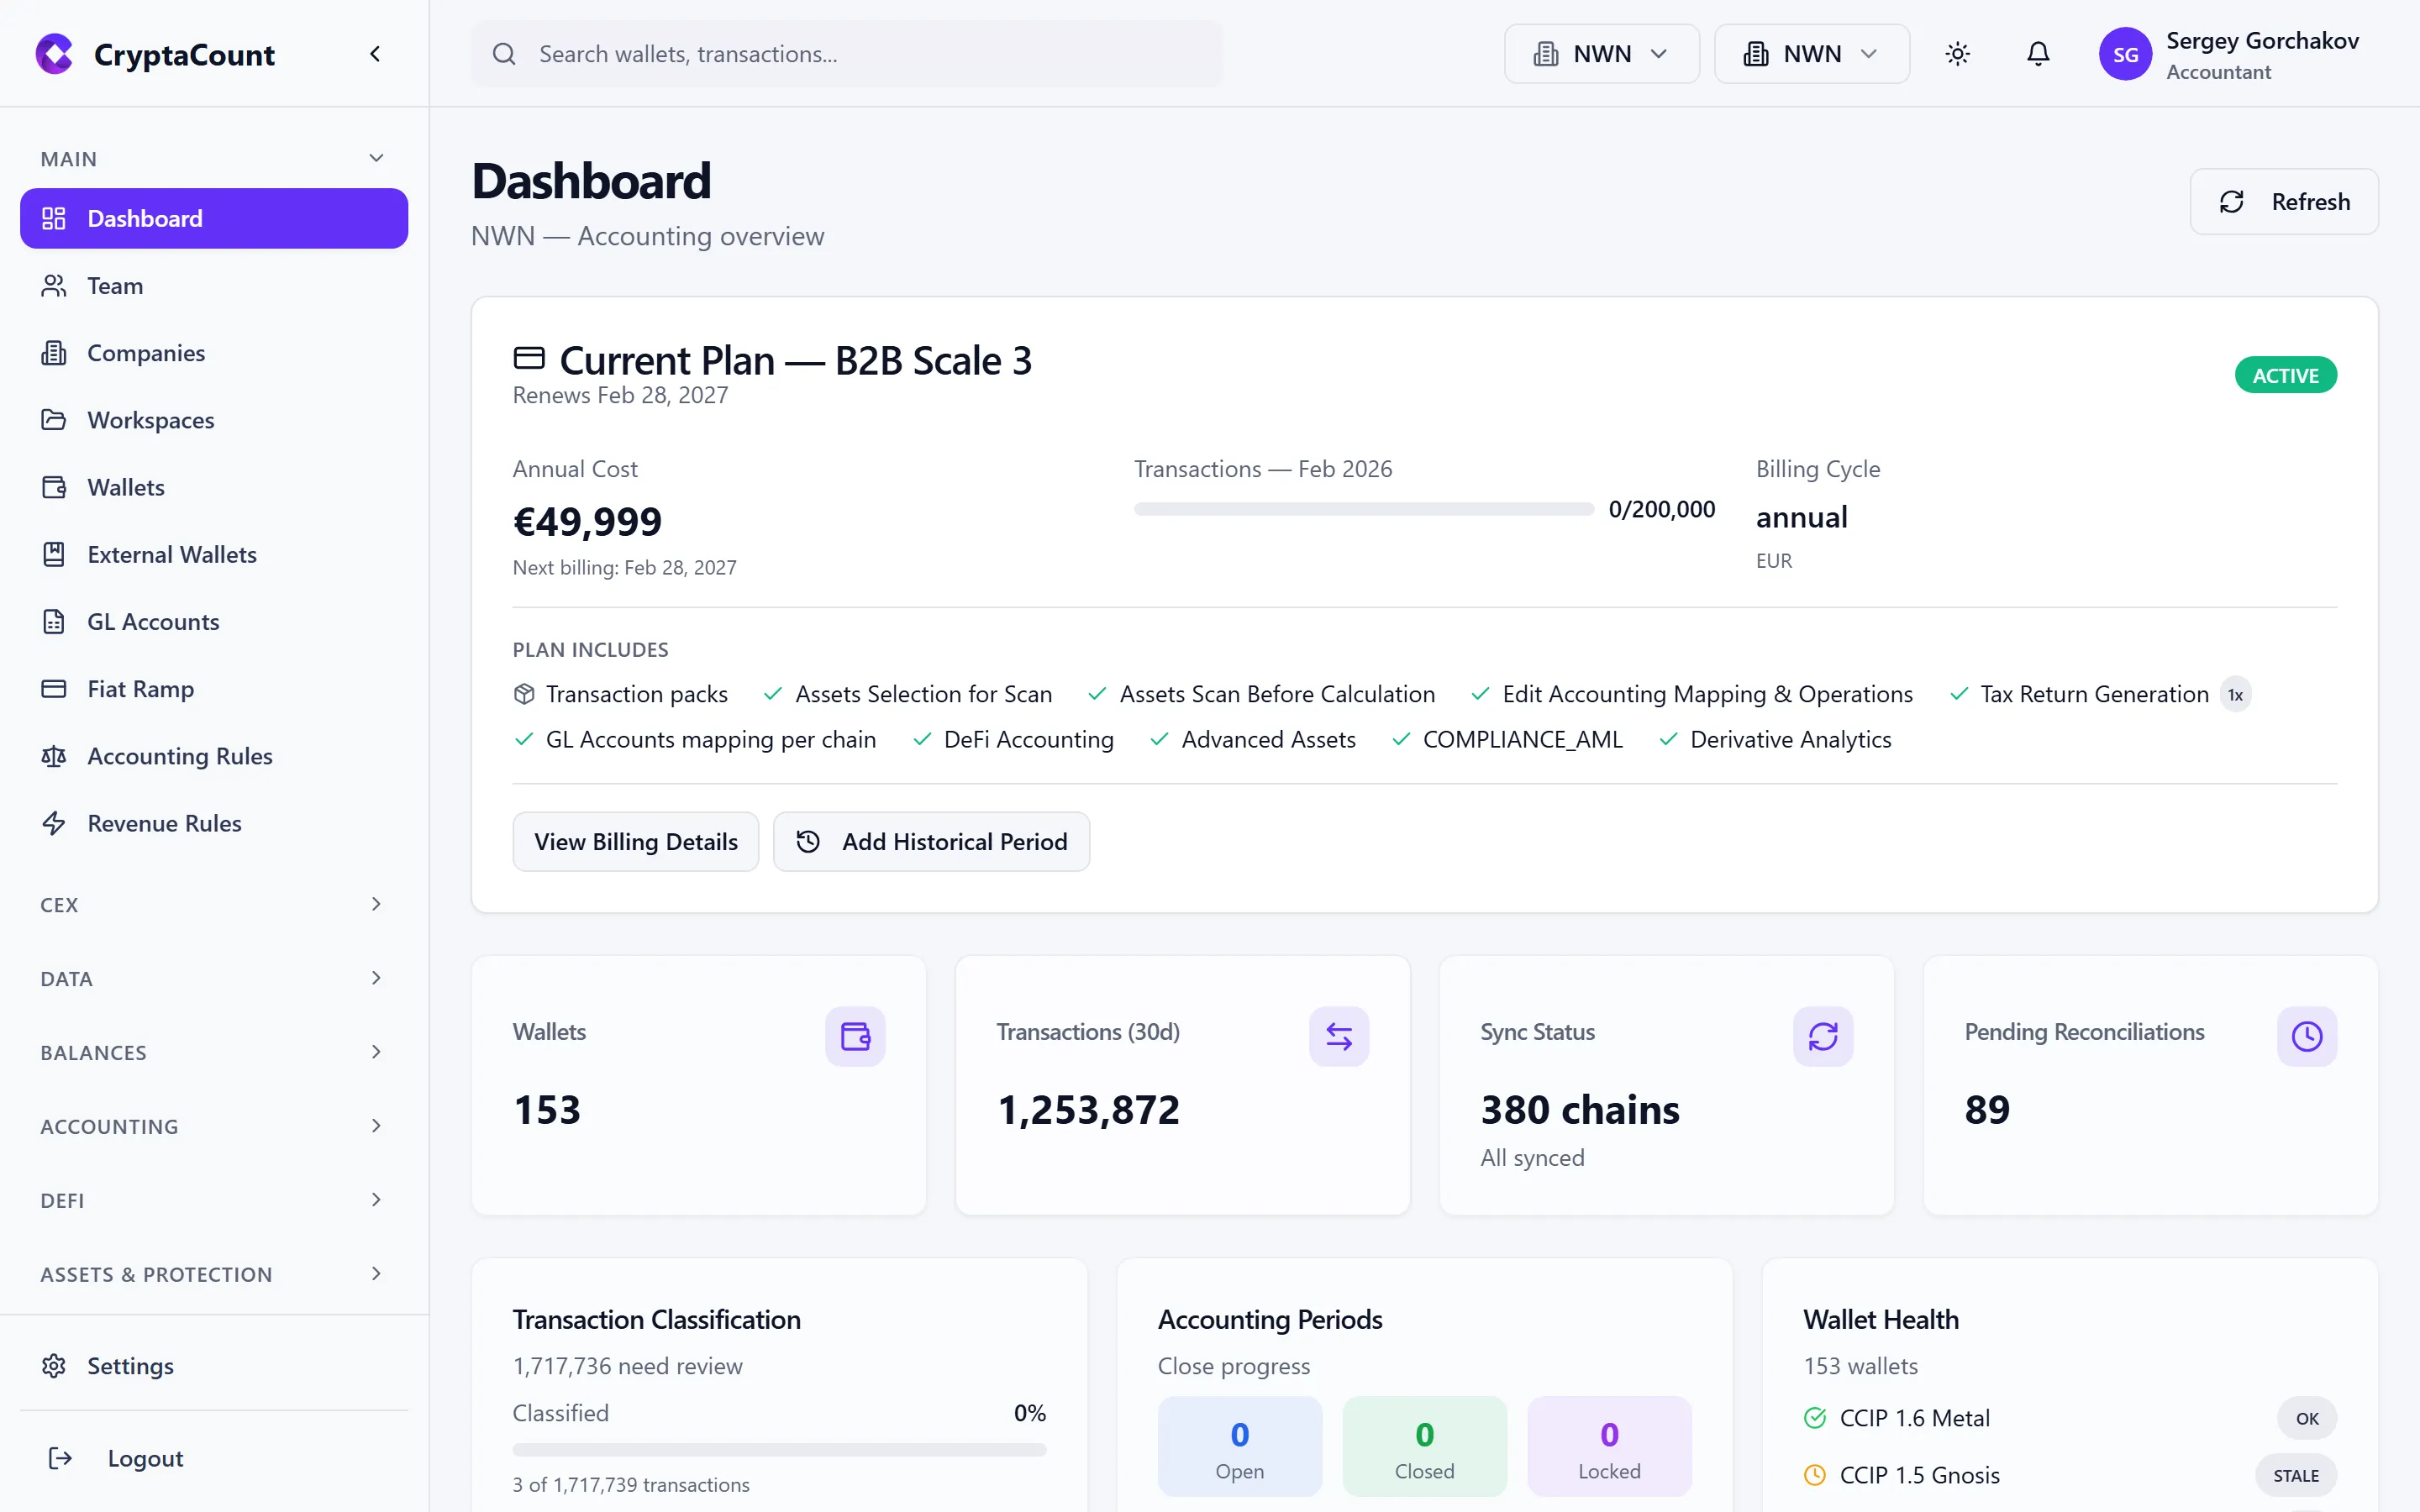Screen dimensions: 2420x1512
Task: Click the notification bell icon
Action: pos(2038,54)
